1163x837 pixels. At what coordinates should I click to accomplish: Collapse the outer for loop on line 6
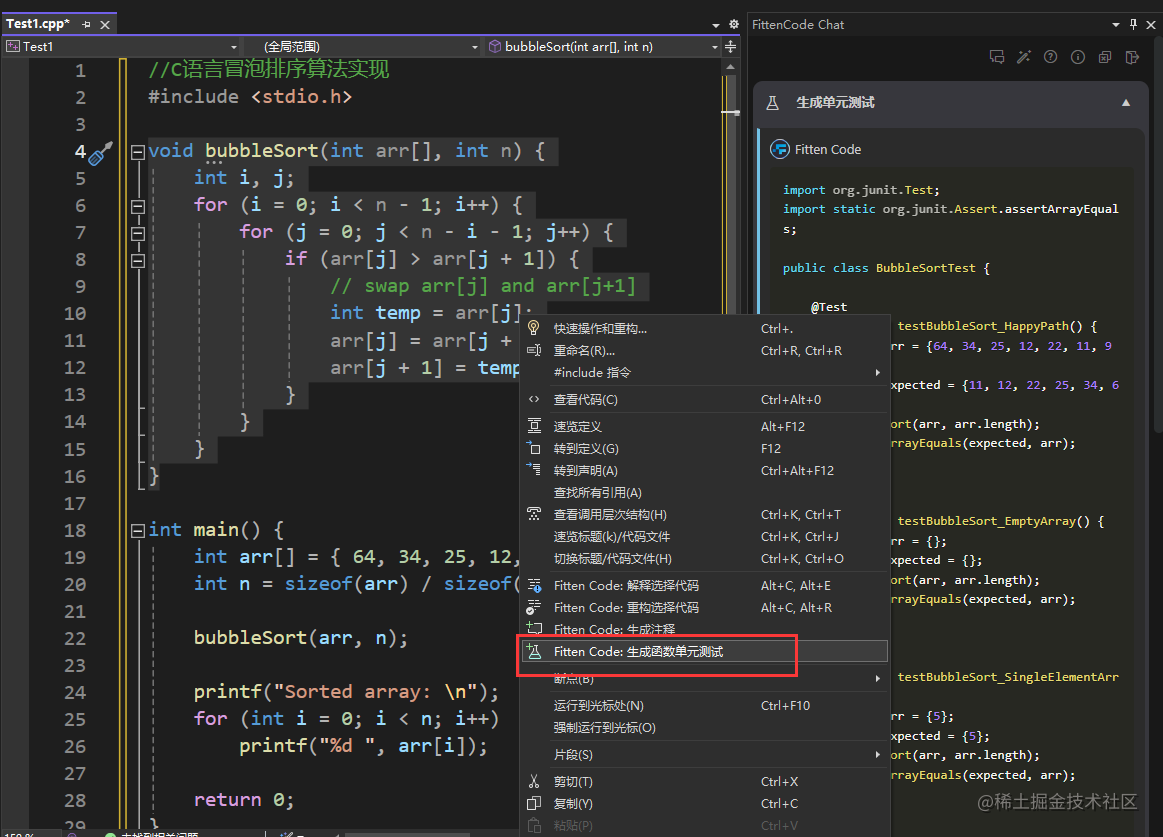[x=138, y=206]
